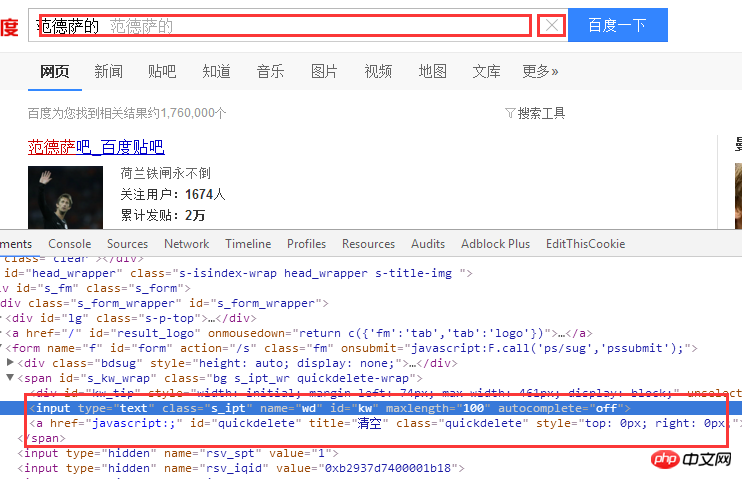
Task: Click the 关注用户: 1674人 text
Action: coord(173,194)
